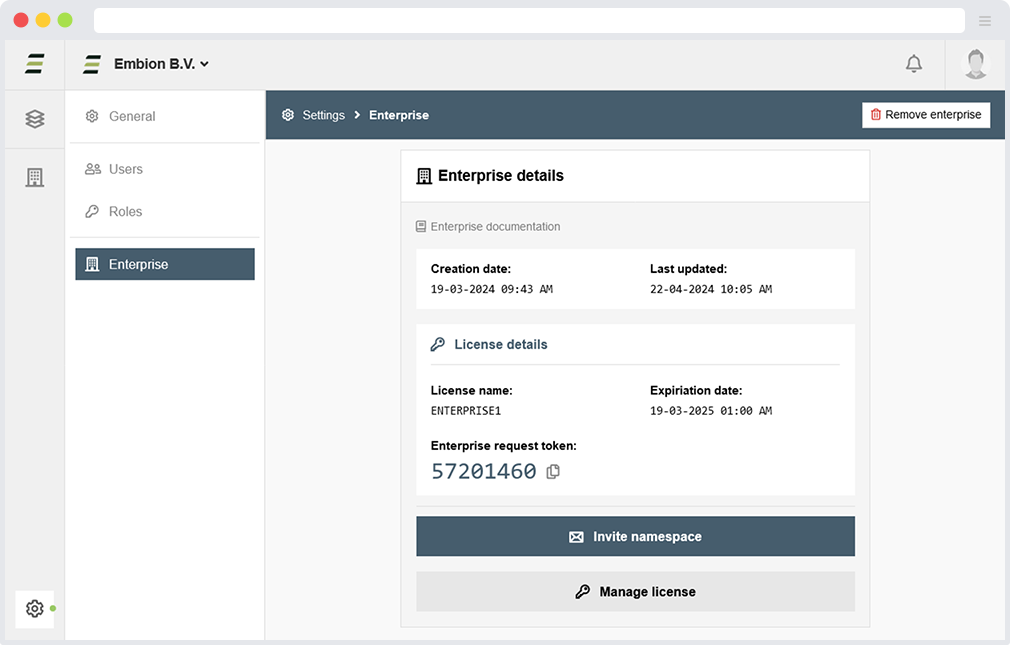The height and width of the screenshot is (645, 1010).
Task: Open the user profile avatar
Action: tap(975, 64)
